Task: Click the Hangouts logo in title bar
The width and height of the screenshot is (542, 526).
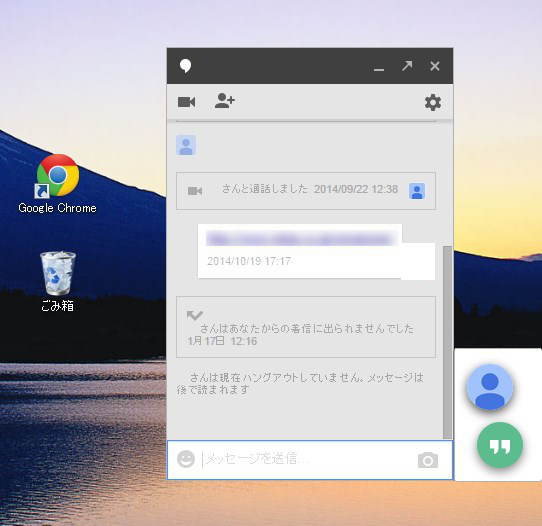Action: pyautogui.click(x=186, y=66)
